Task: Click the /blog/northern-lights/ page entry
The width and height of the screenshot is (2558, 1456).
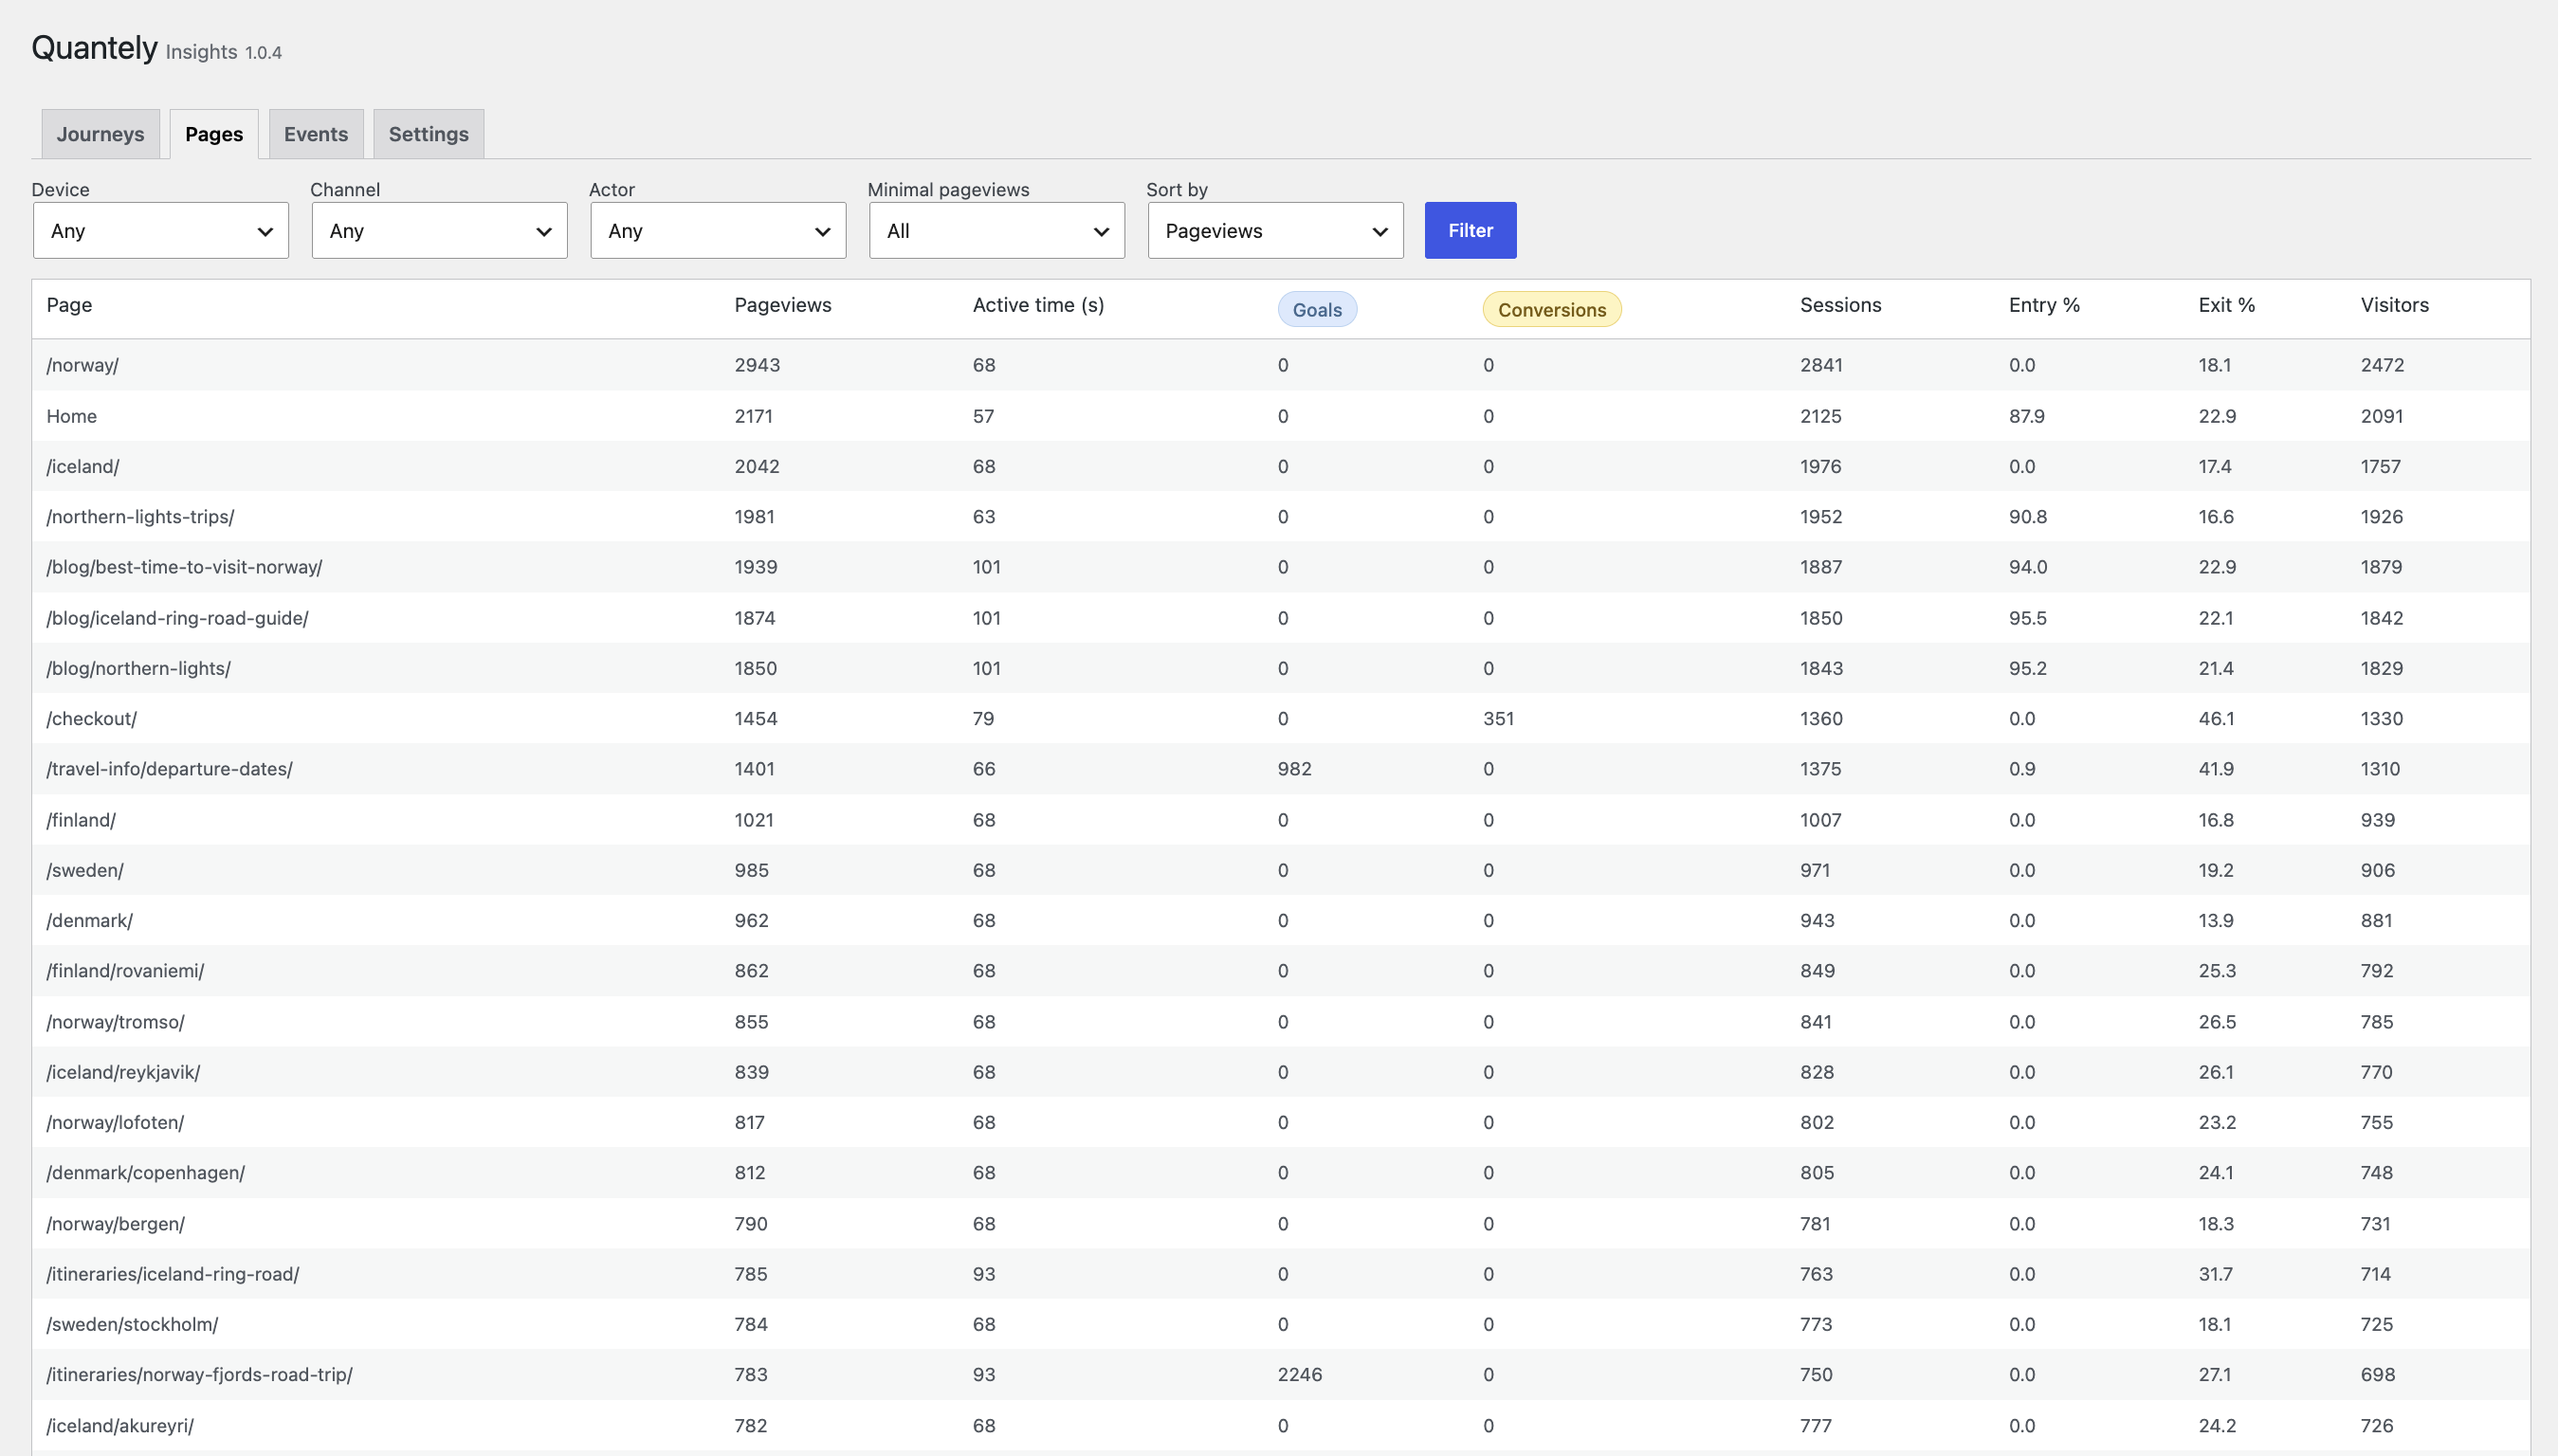Action: 138,668
